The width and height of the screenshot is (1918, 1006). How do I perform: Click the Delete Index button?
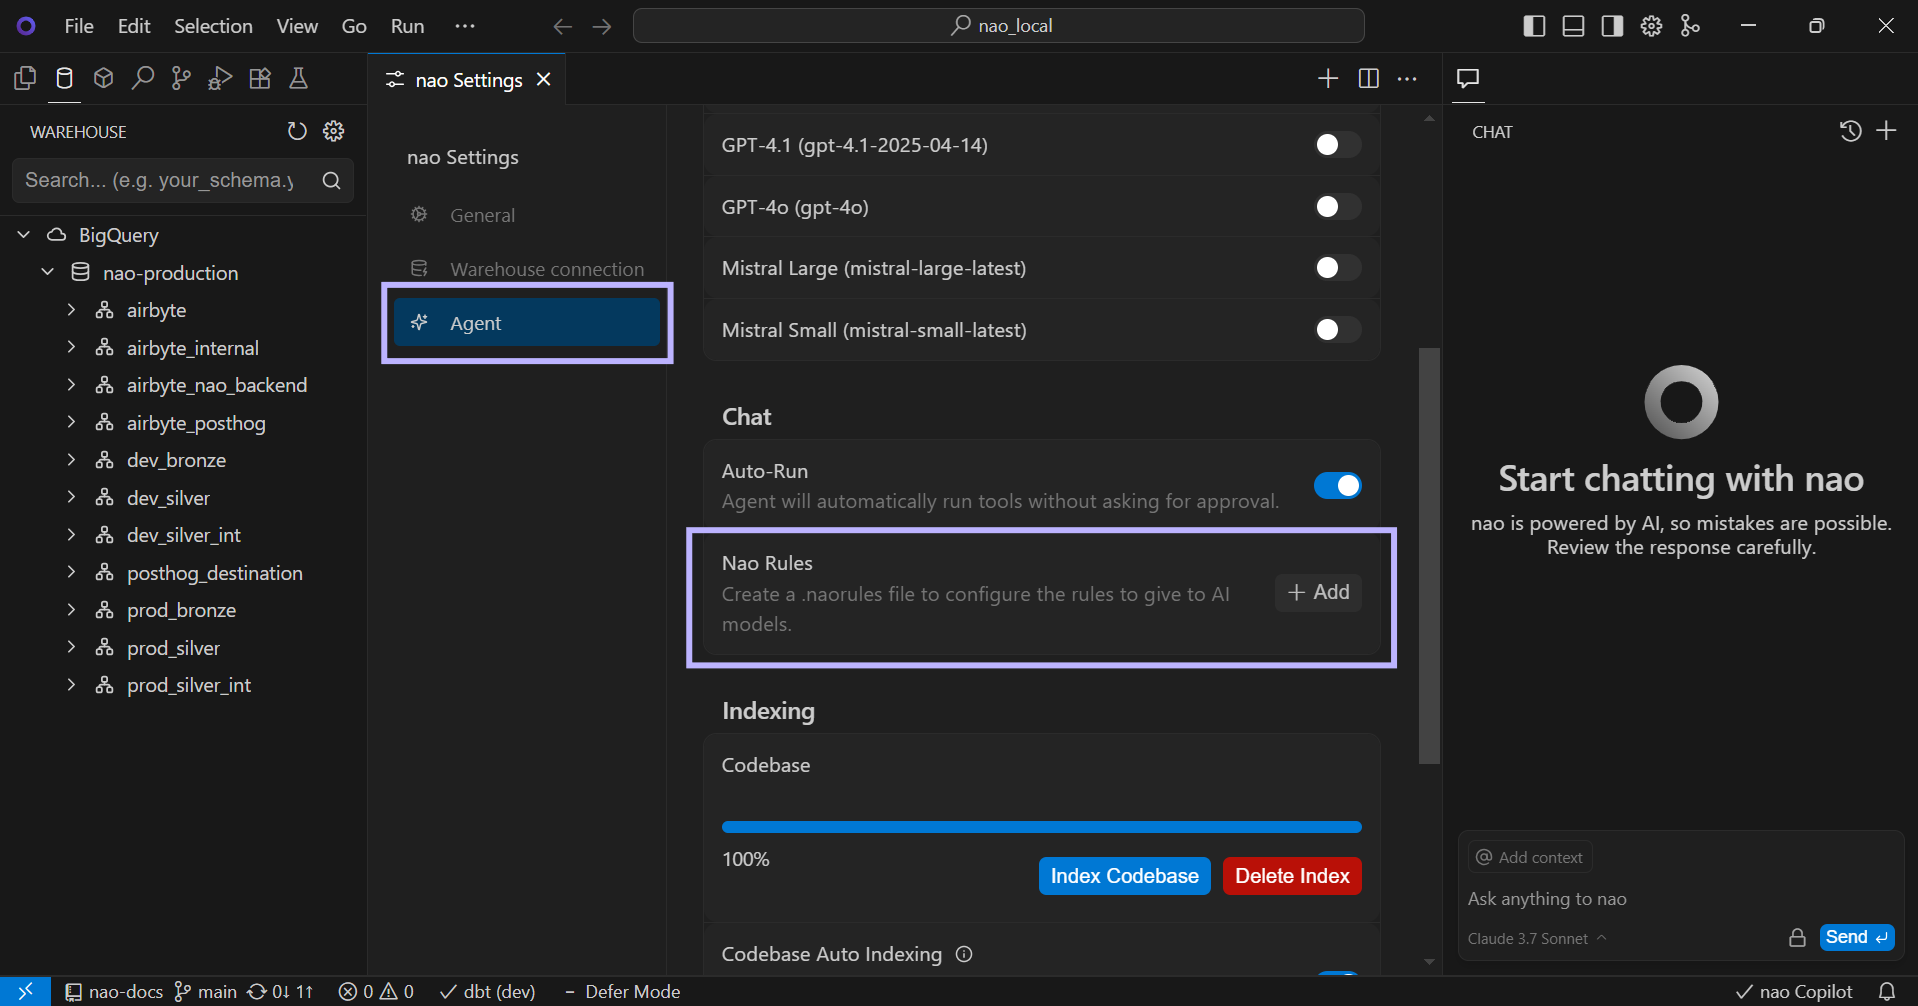tap(1291, 876)
